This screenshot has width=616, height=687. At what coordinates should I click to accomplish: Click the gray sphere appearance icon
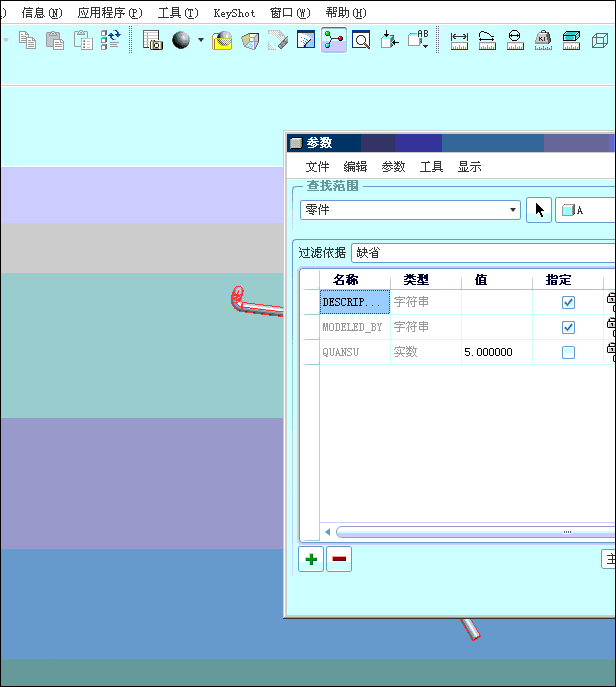(x=181, y=40)
